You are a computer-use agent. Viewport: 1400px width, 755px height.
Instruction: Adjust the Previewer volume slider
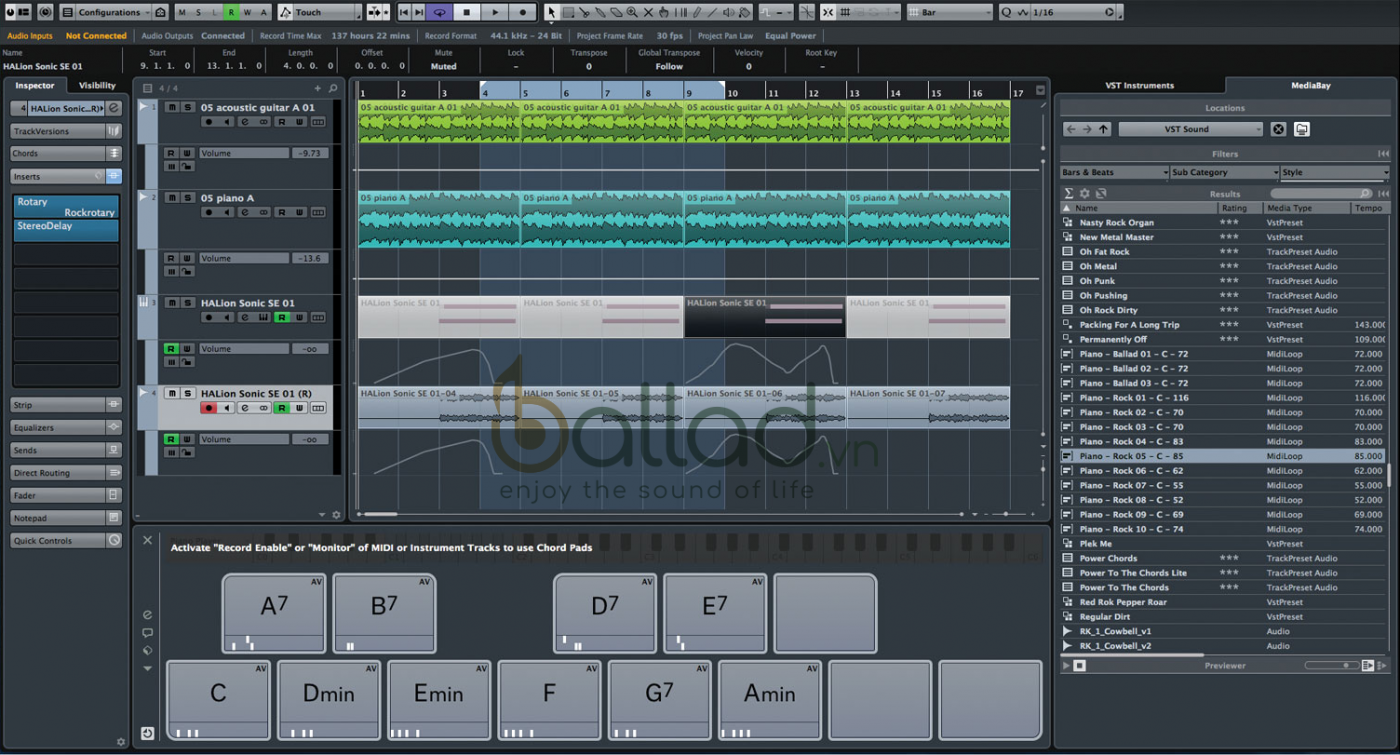[x=1330, y=665]
